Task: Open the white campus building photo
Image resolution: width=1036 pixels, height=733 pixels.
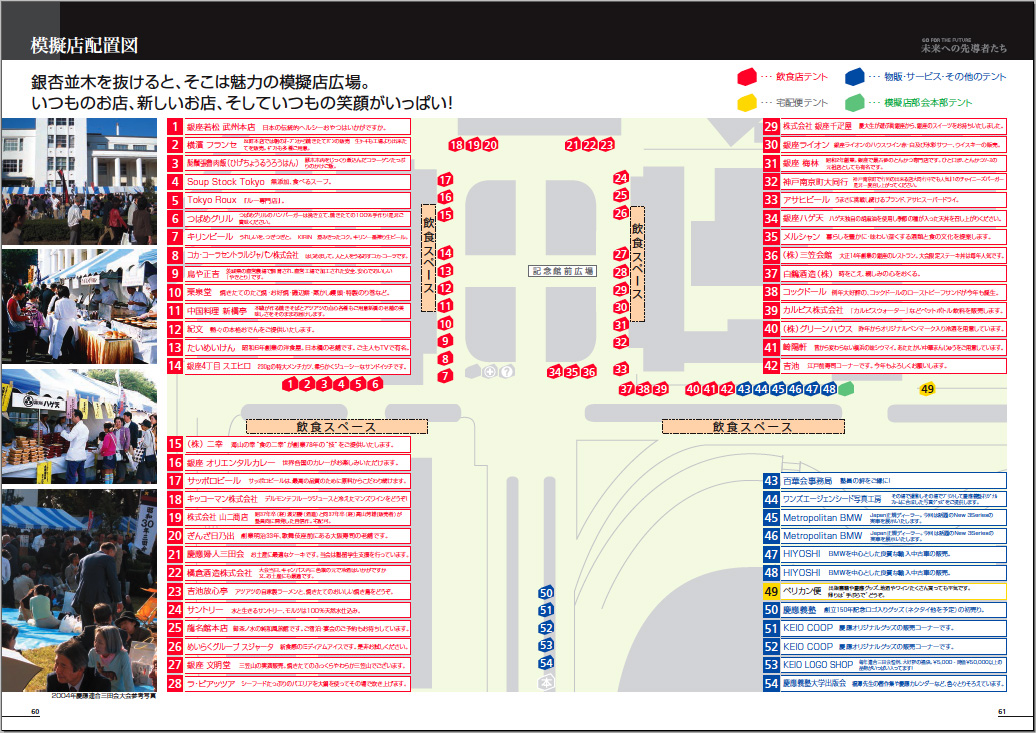Action: coord(79,182)
